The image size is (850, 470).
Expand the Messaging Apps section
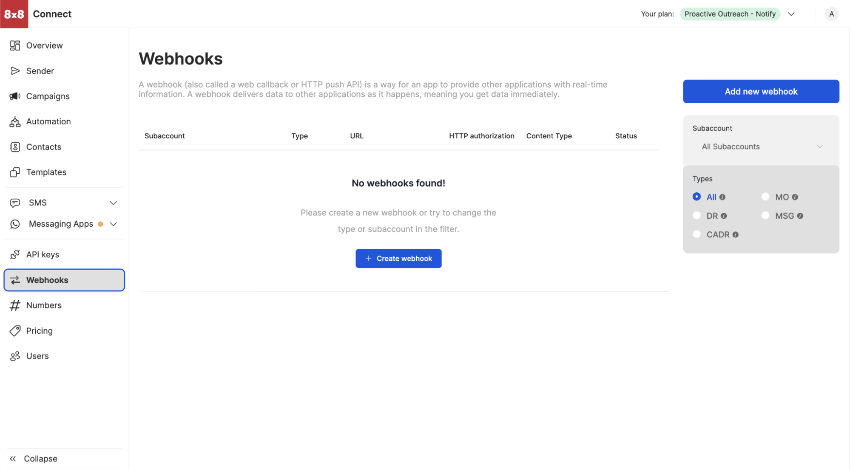point(113,224)
